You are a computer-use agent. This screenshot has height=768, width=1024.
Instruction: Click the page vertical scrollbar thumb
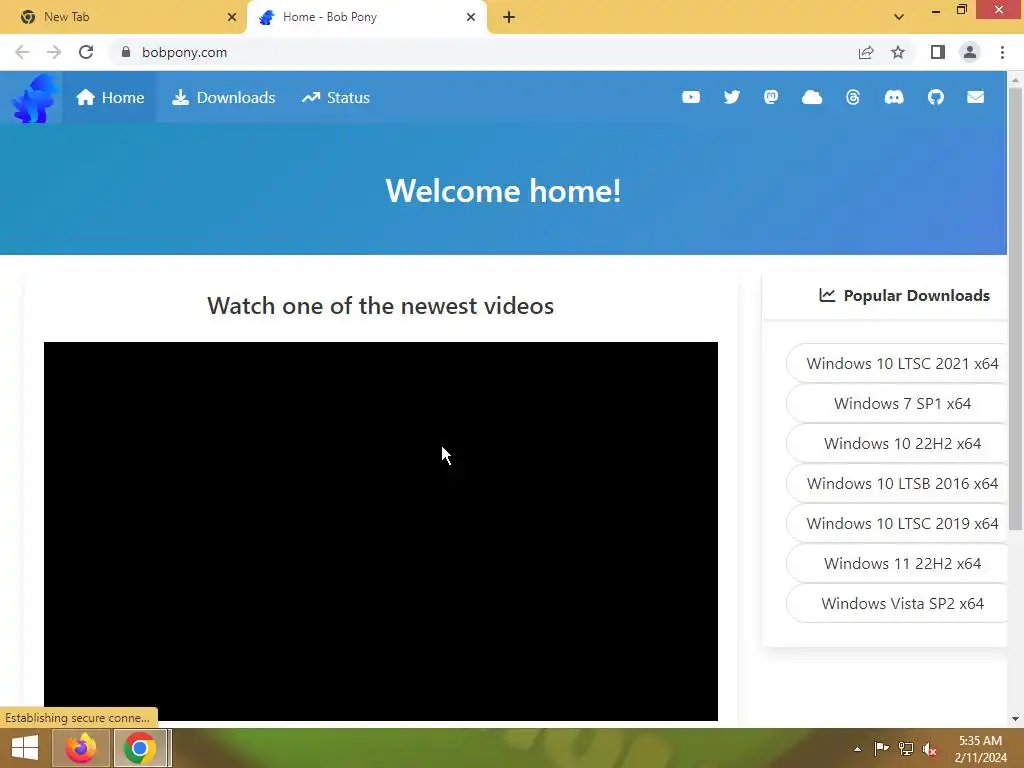(1016, 308)
